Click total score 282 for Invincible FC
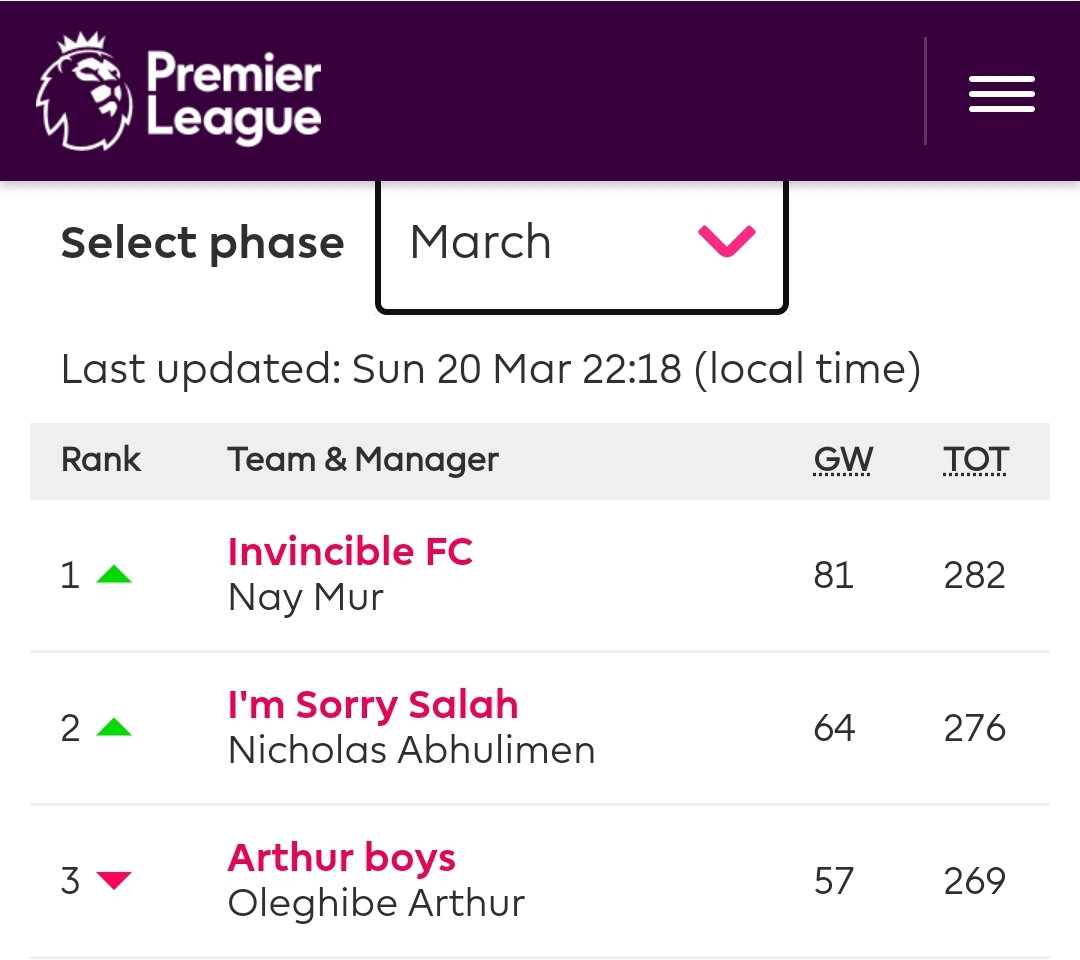 pos(975,575)
